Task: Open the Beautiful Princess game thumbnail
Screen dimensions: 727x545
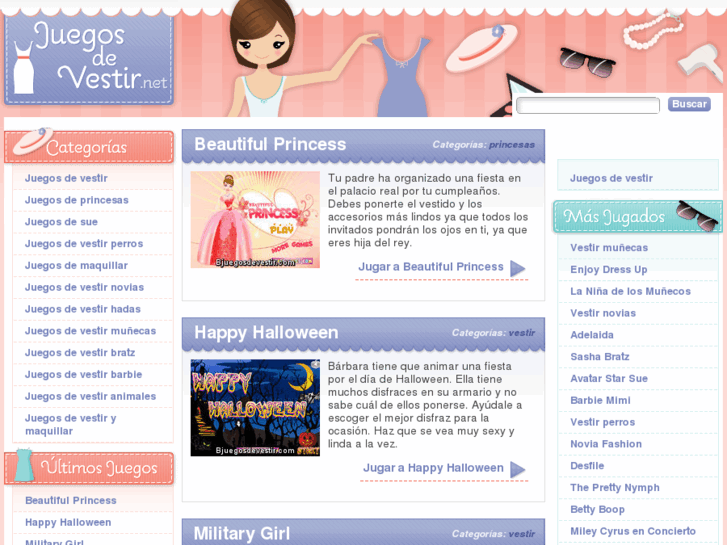Action: 255,219
